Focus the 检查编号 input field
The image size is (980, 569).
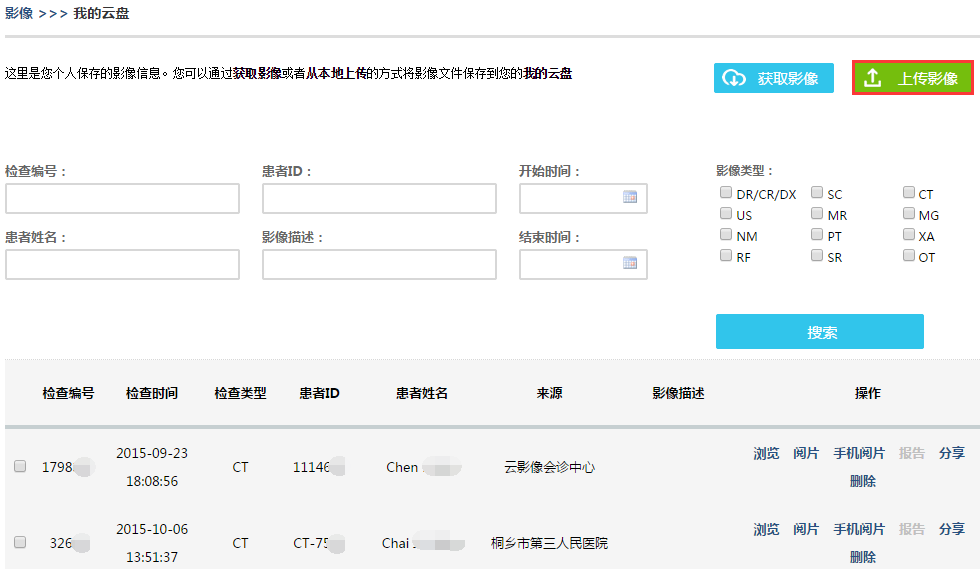(122, 198)
